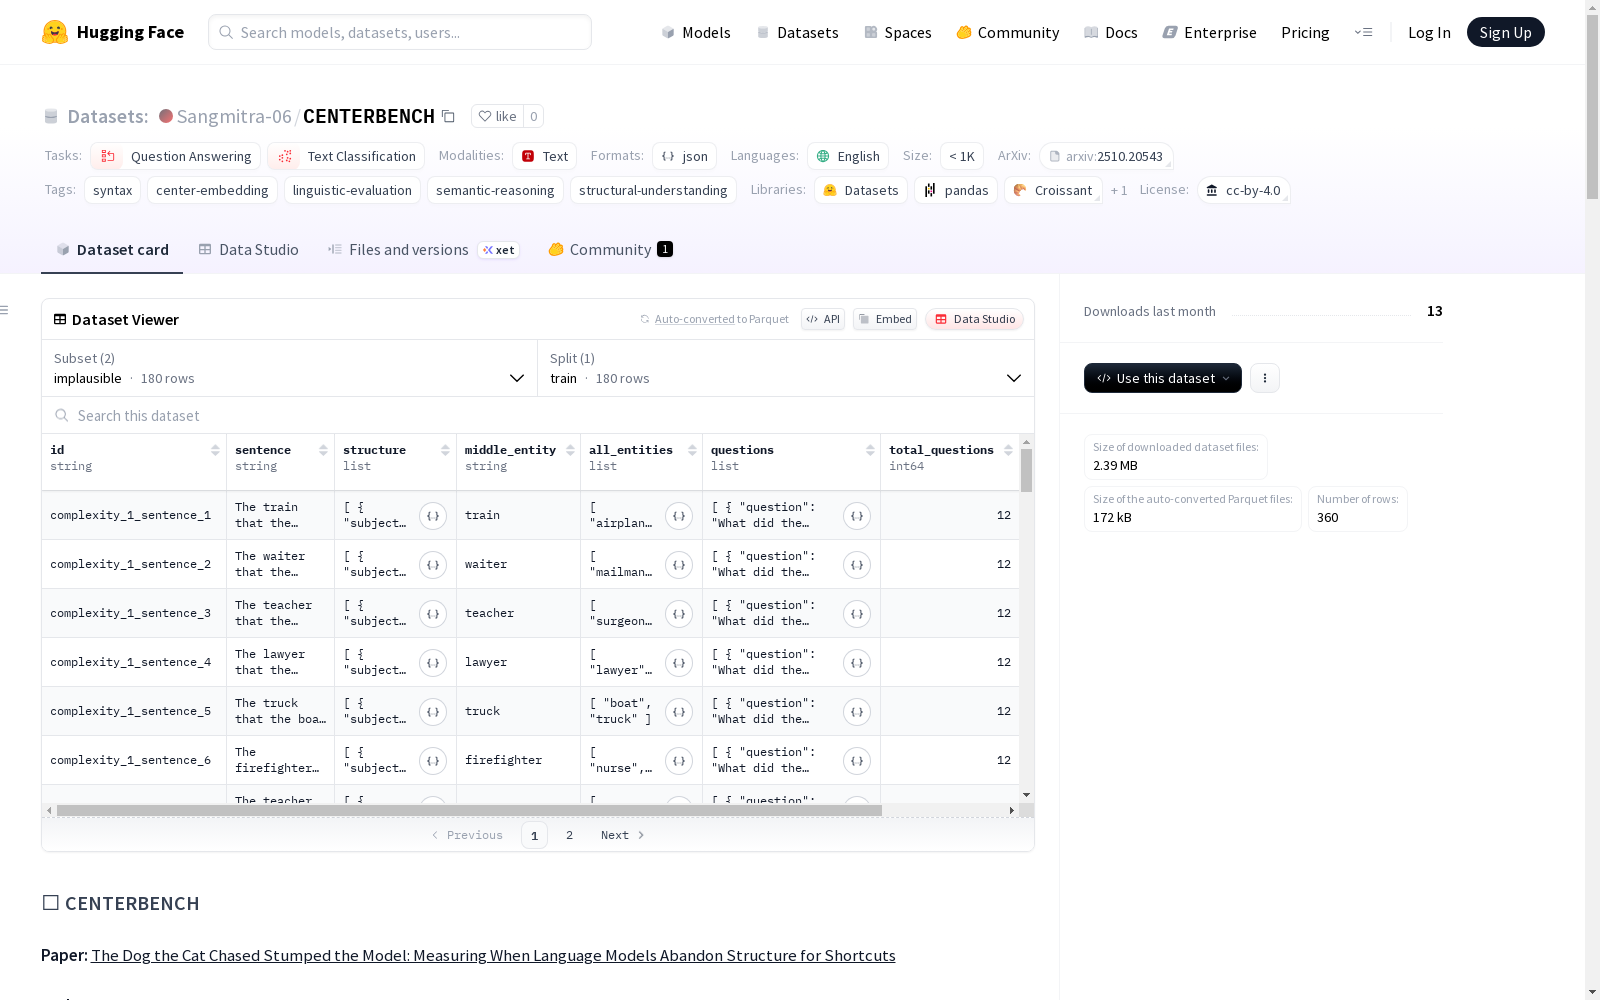The height and width of the screenshot is (1000, 1600).
Task: Sort by the structure column
Action: coord(445,450)
